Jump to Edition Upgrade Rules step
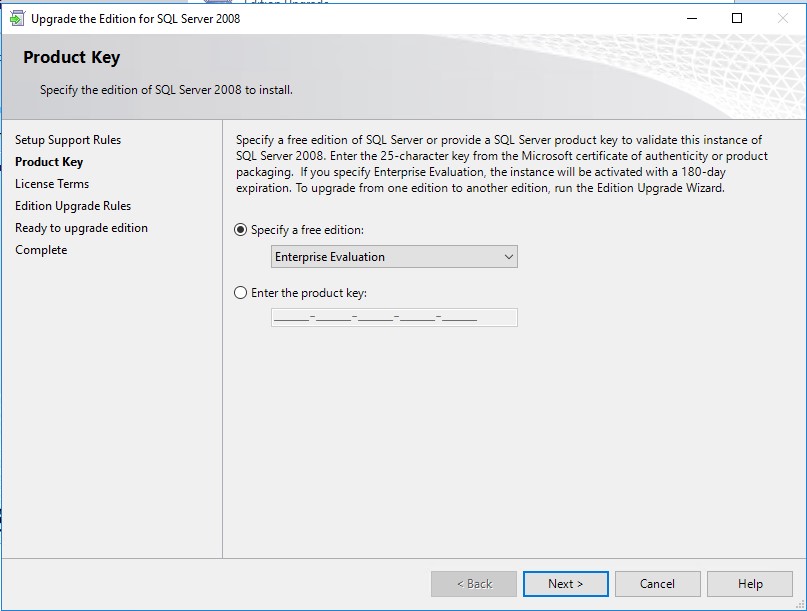Screen dimensions: 807x611 coord(73,206)
